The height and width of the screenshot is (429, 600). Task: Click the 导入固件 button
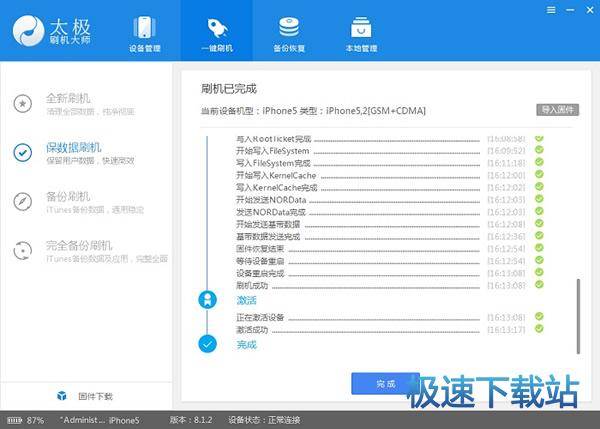point(558,110)
